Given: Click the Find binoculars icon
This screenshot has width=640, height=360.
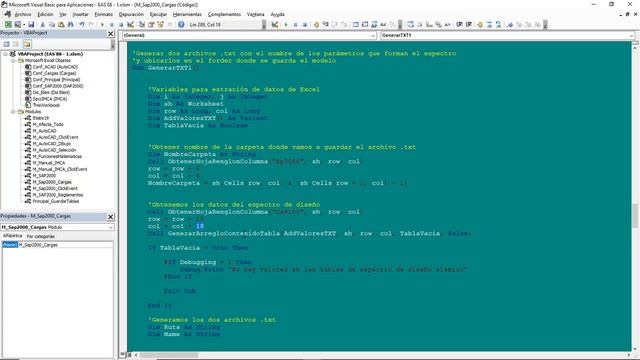Looking at the screenshot, I should click(x=70, y=24).
